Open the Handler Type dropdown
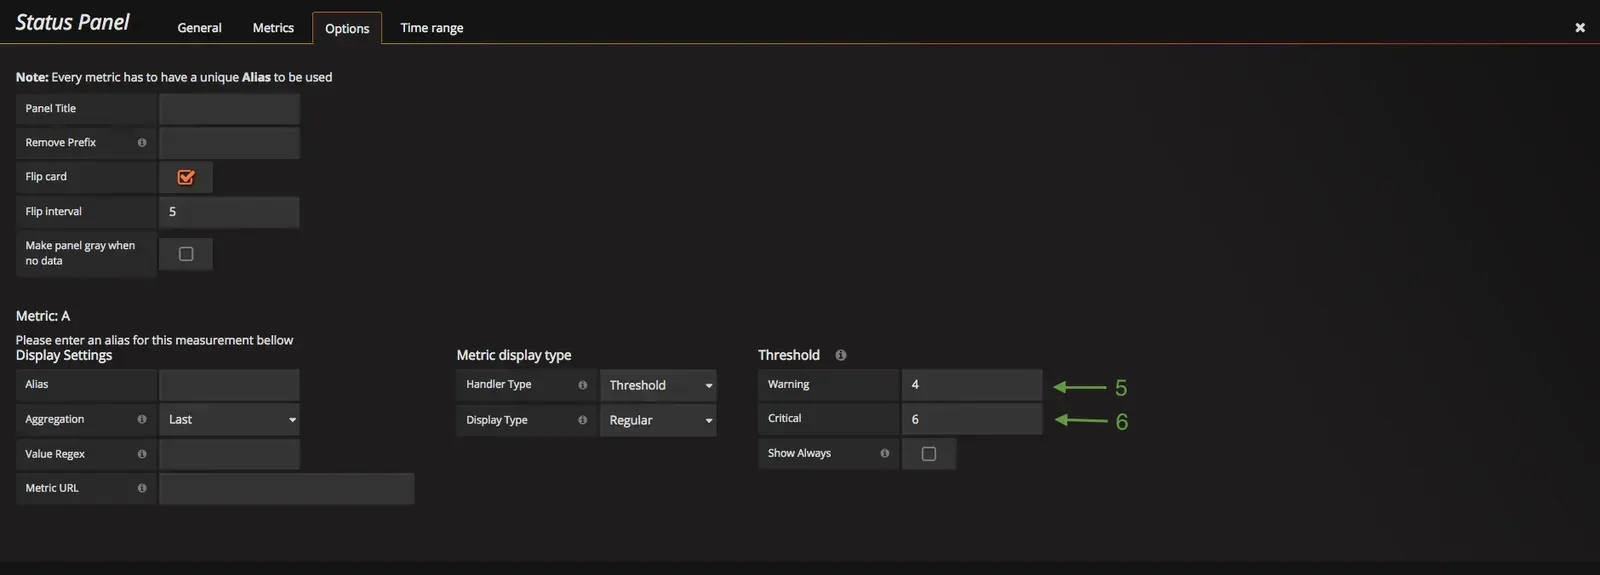 (x=658, y=385)
